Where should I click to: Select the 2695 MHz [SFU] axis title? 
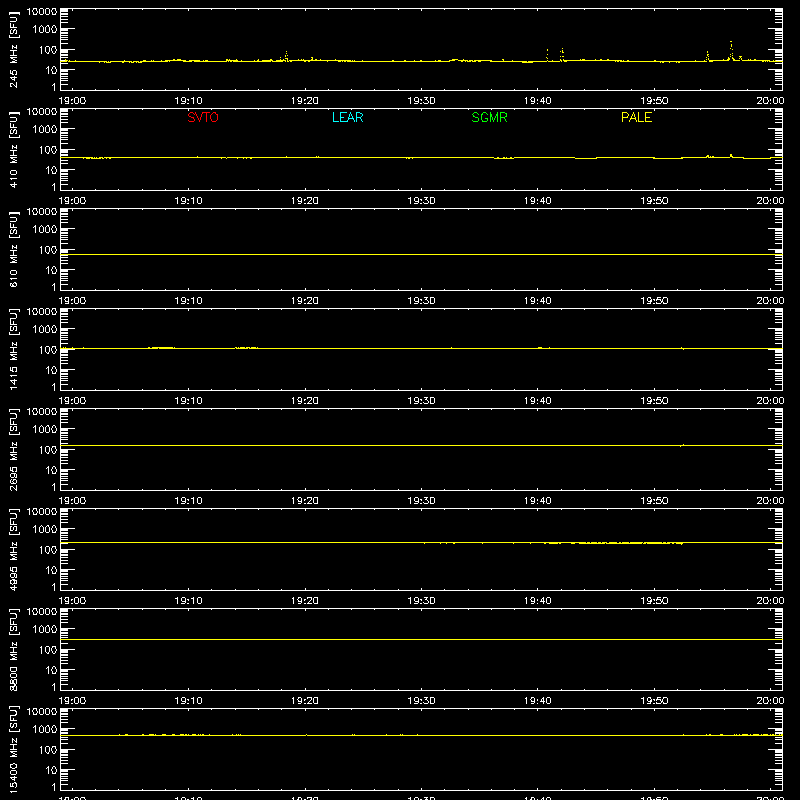(x=14, y=449)
